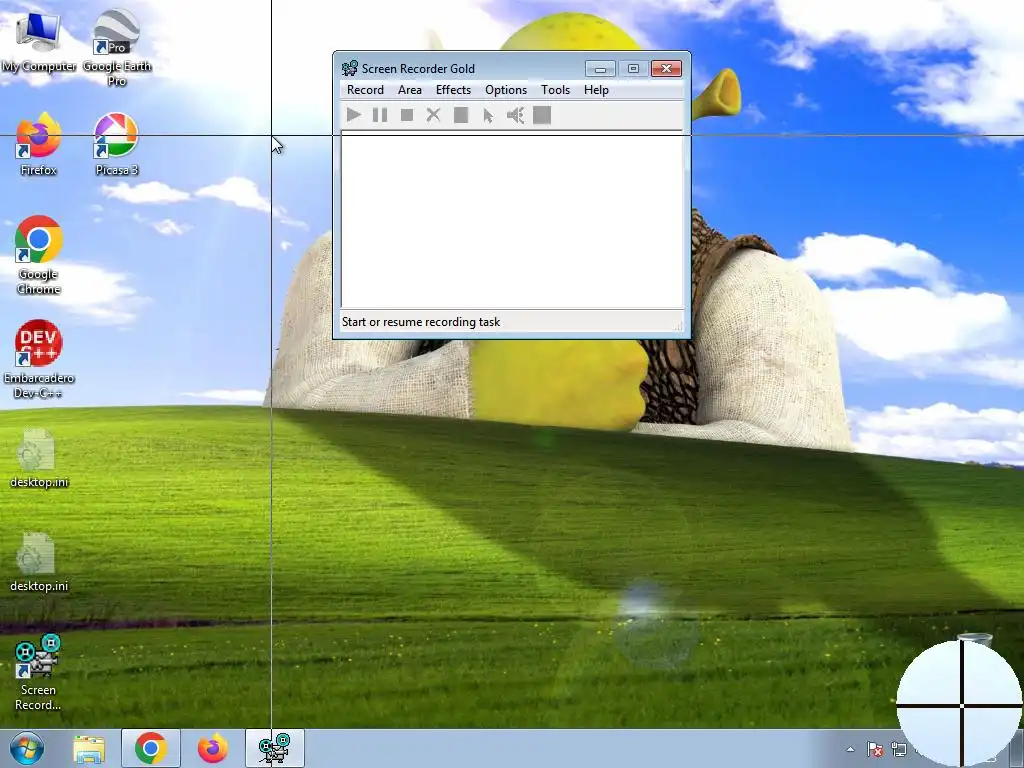
Task: Show hidden tray icons with the arrow
Action: [x=850, y=750]
